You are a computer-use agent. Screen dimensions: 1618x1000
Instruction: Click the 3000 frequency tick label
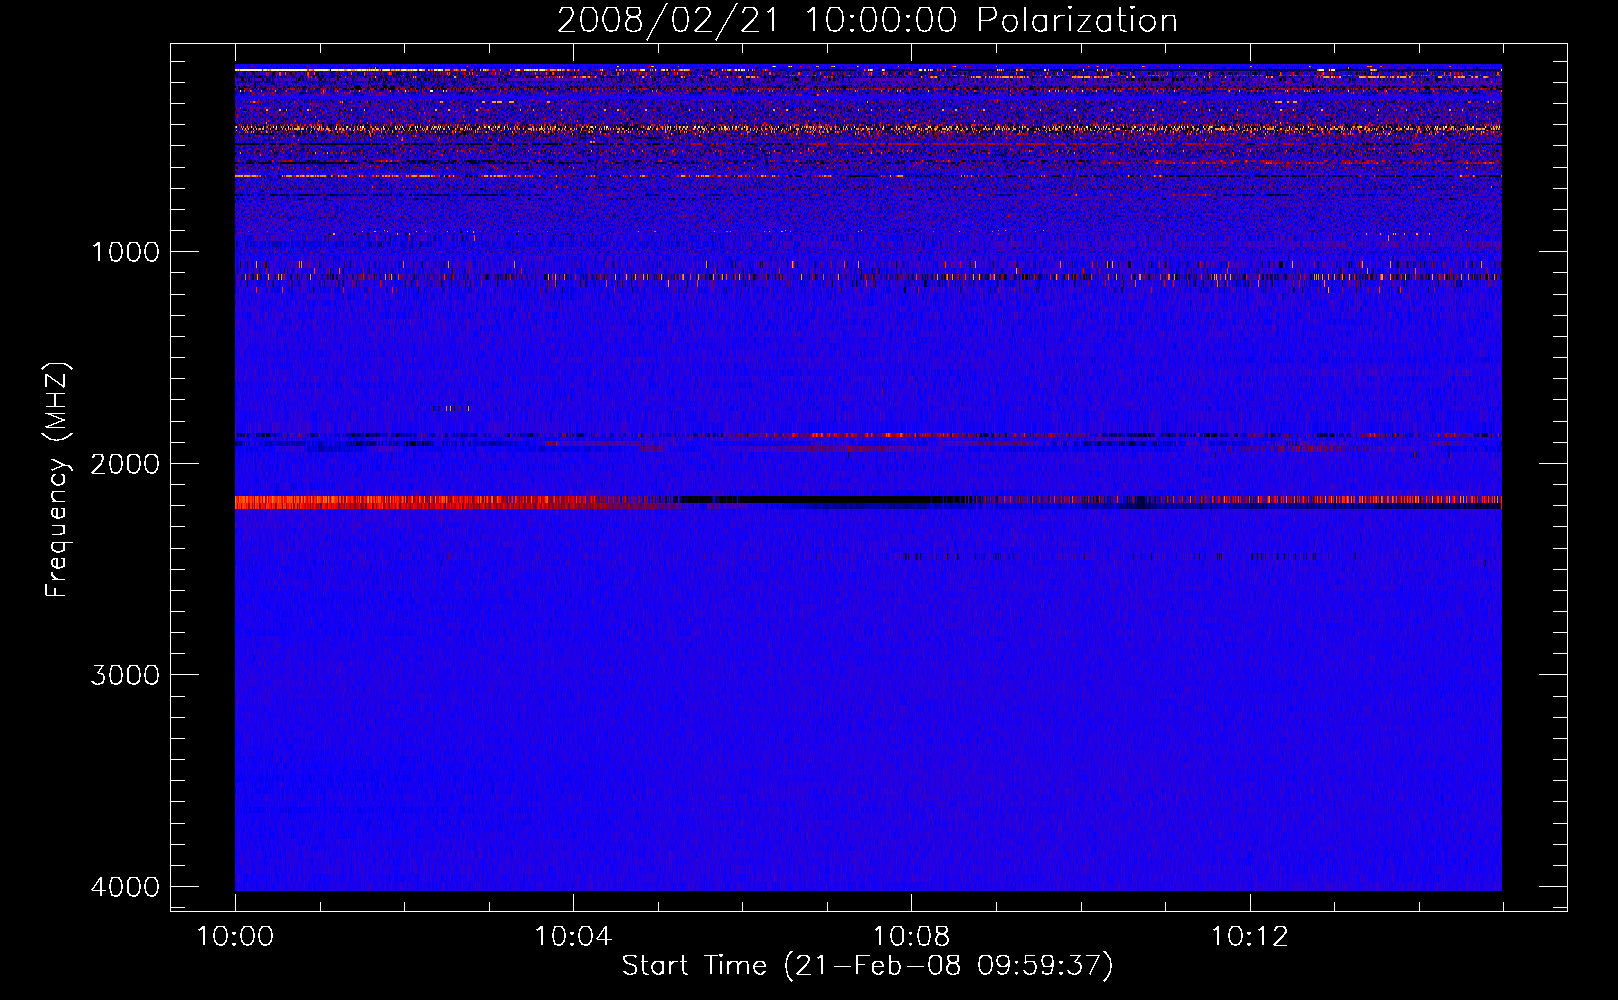click(125, 675)
